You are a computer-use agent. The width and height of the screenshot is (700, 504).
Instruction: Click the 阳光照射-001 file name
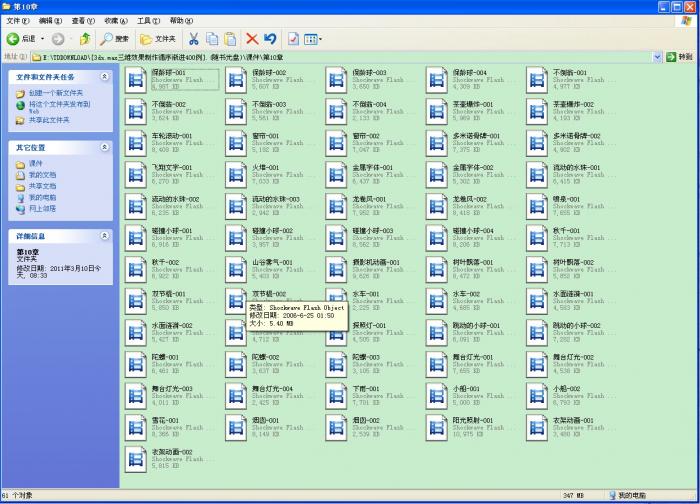(473, 421)
